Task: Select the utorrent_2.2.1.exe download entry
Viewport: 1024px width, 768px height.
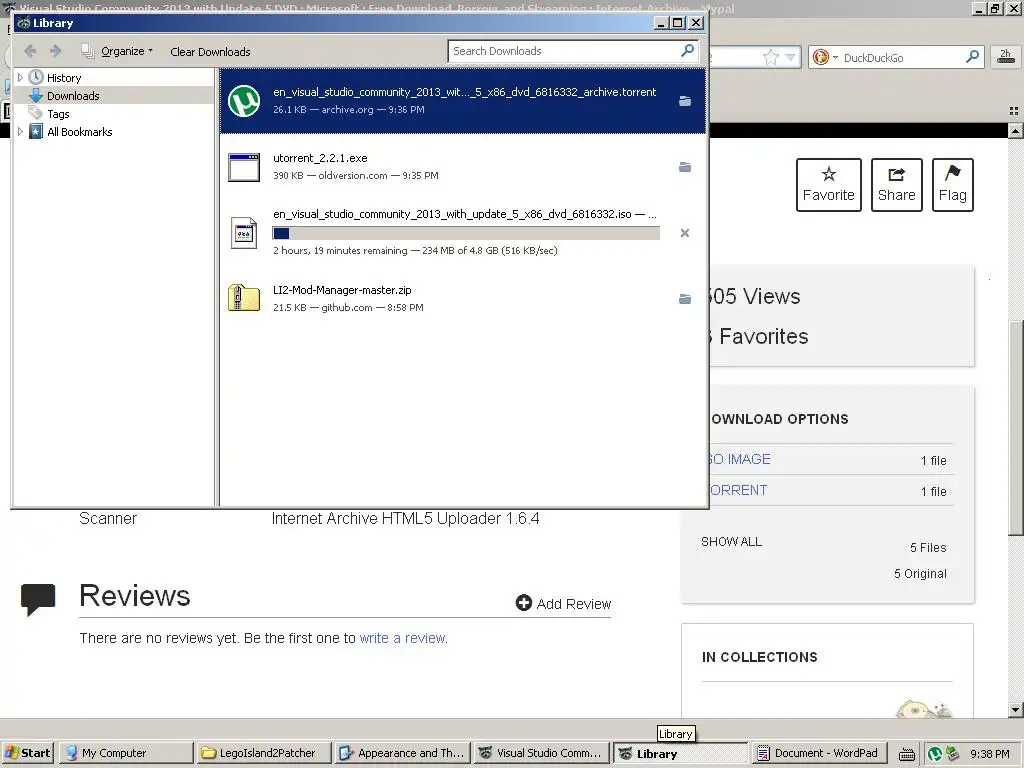Action: pyautogui.click(x=463, y=167)
